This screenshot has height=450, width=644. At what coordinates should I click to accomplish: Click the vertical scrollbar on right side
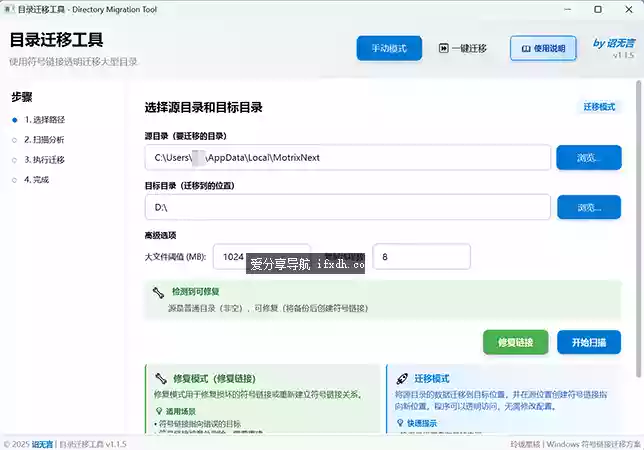638,228
